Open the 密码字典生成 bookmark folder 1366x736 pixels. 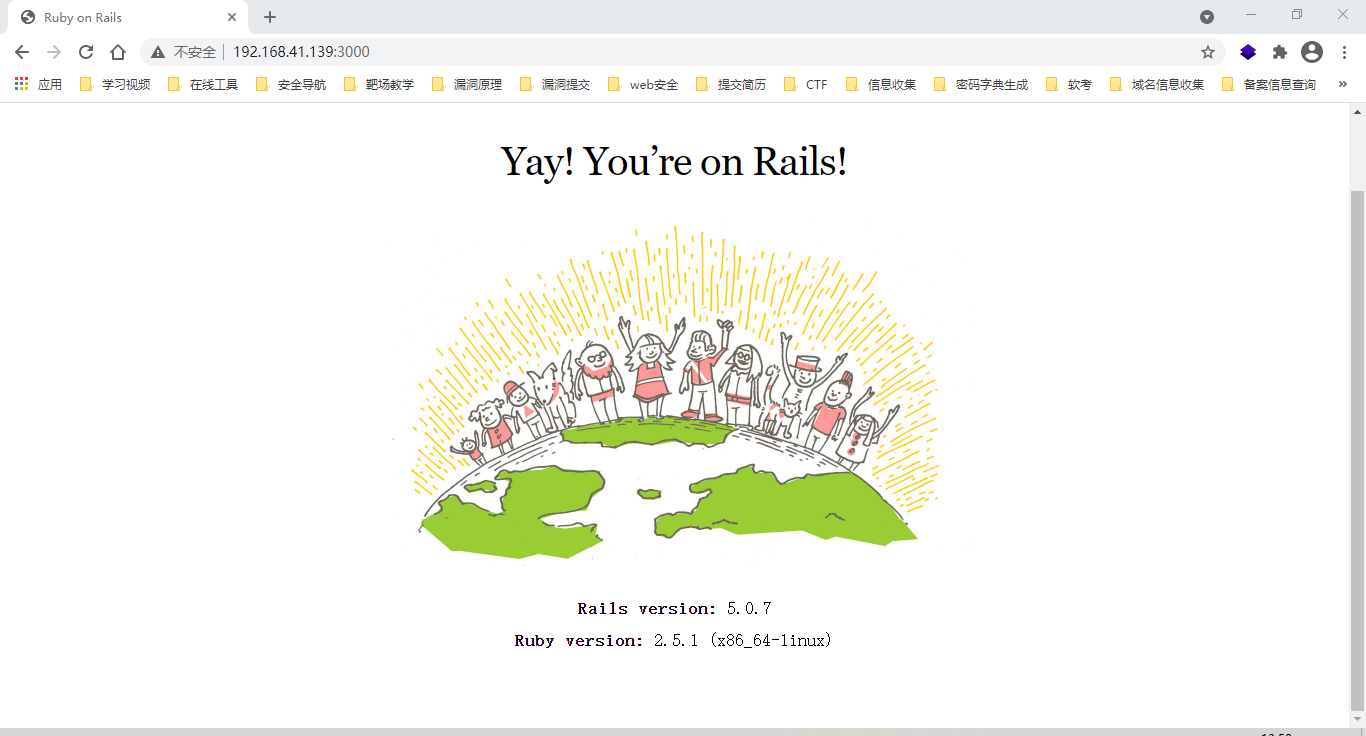pos(981,84)
